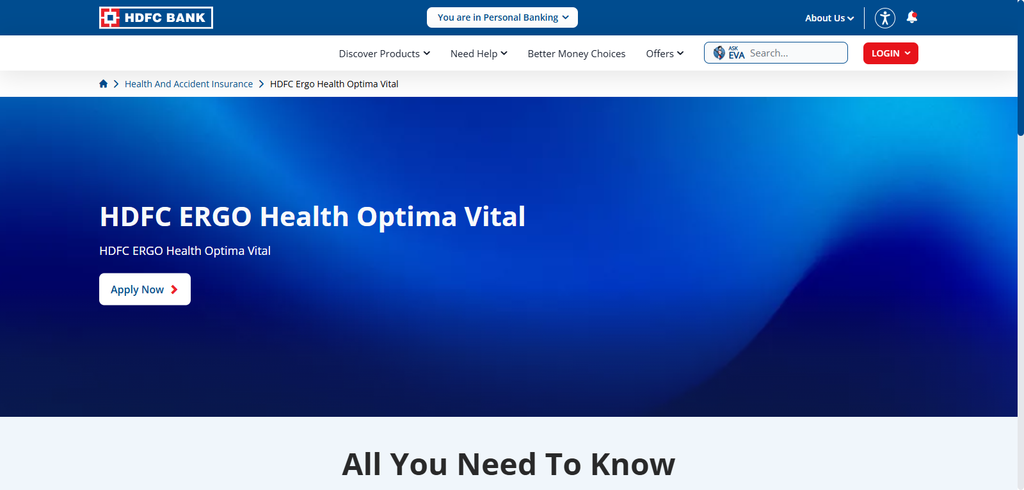The width and height of the screenshot is (1024, 490).
Task: Open the notifications bell icon
Action: pyautogui.click(x=912, y=18)
